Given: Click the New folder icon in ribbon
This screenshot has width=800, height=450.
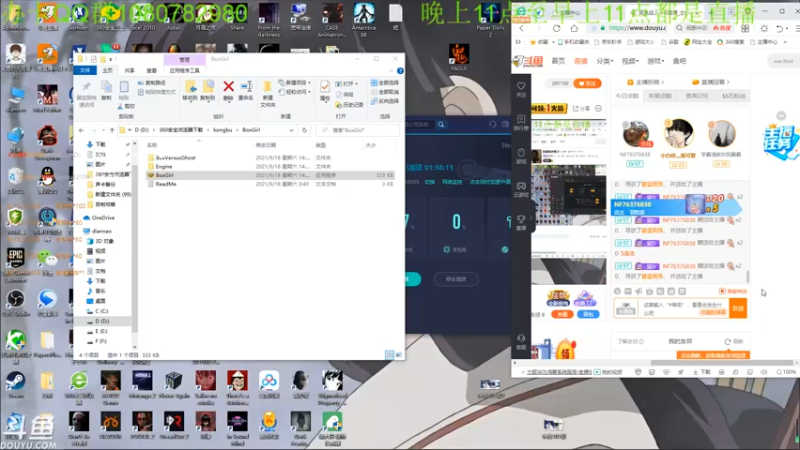Looking at the screenshot, I should pos(267,87).
